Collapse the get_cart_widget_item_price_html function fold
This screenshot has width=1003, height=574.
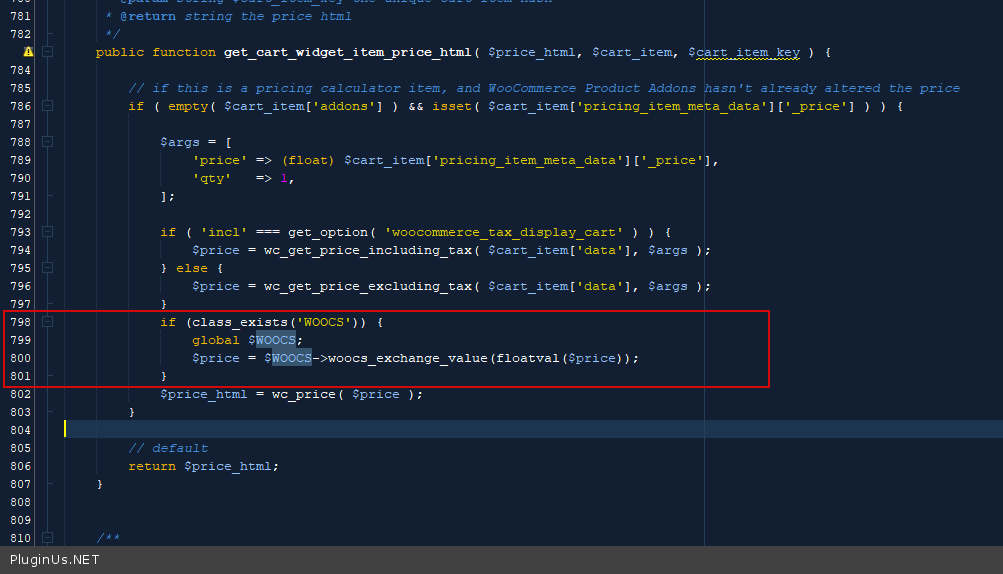tap(47, 52)
